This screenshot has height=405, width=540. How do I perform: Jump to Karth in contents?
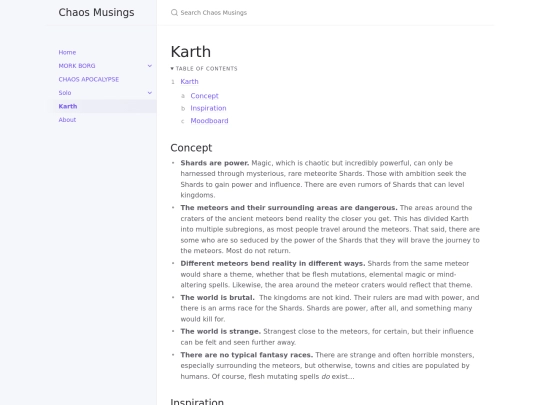(189, 82)
